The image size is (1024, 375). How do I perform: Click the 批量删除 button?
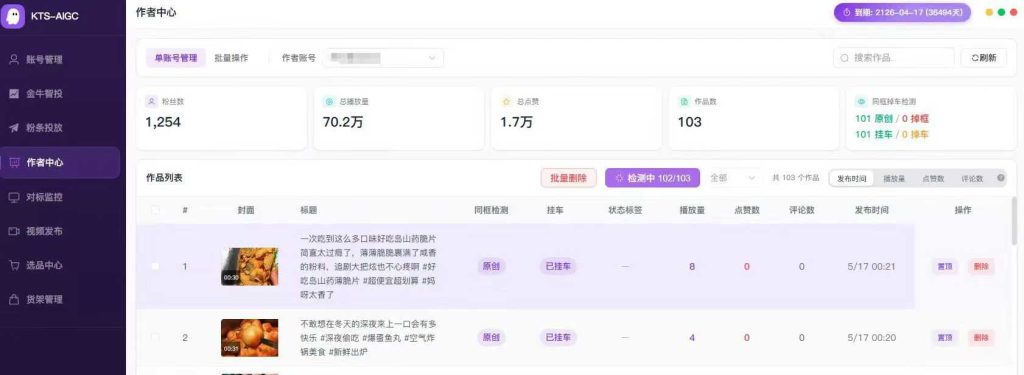coord(568,178)
